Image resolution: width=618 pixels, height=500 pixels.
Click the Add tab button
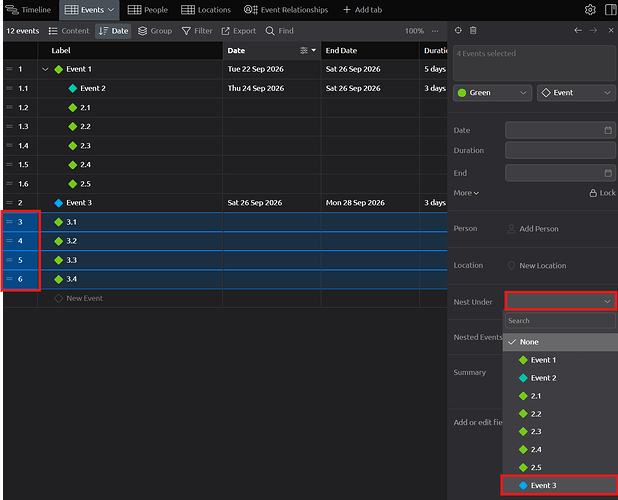tap(362, 10)
